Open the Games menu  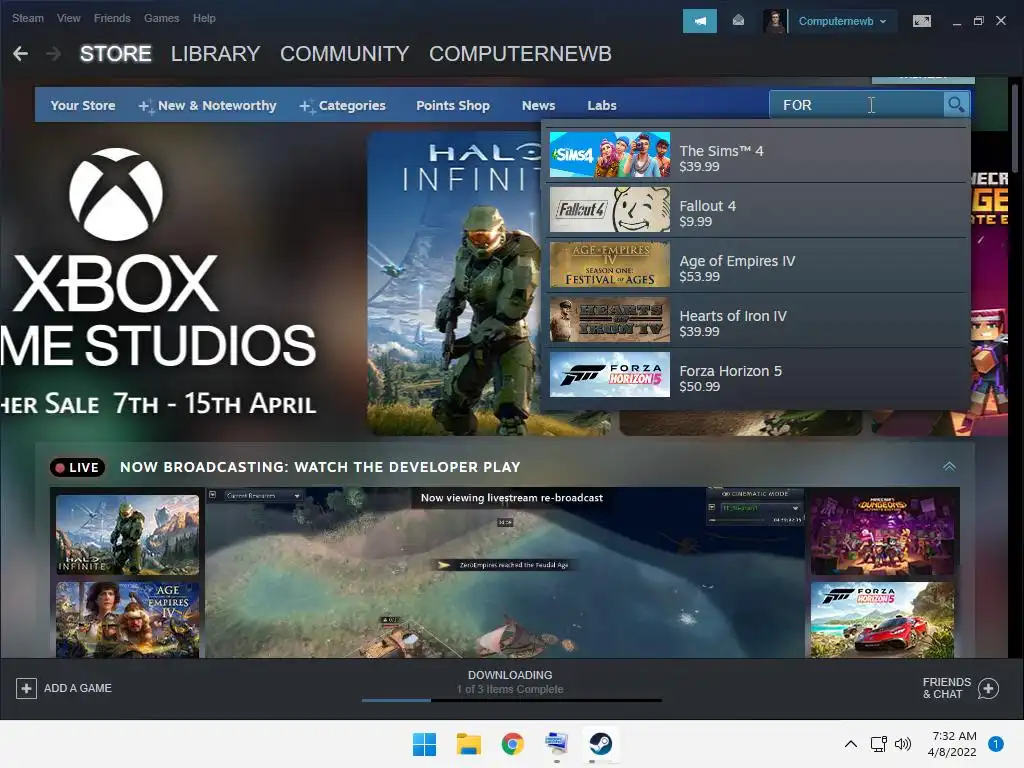pyautogui.click(x=161, y=18)
